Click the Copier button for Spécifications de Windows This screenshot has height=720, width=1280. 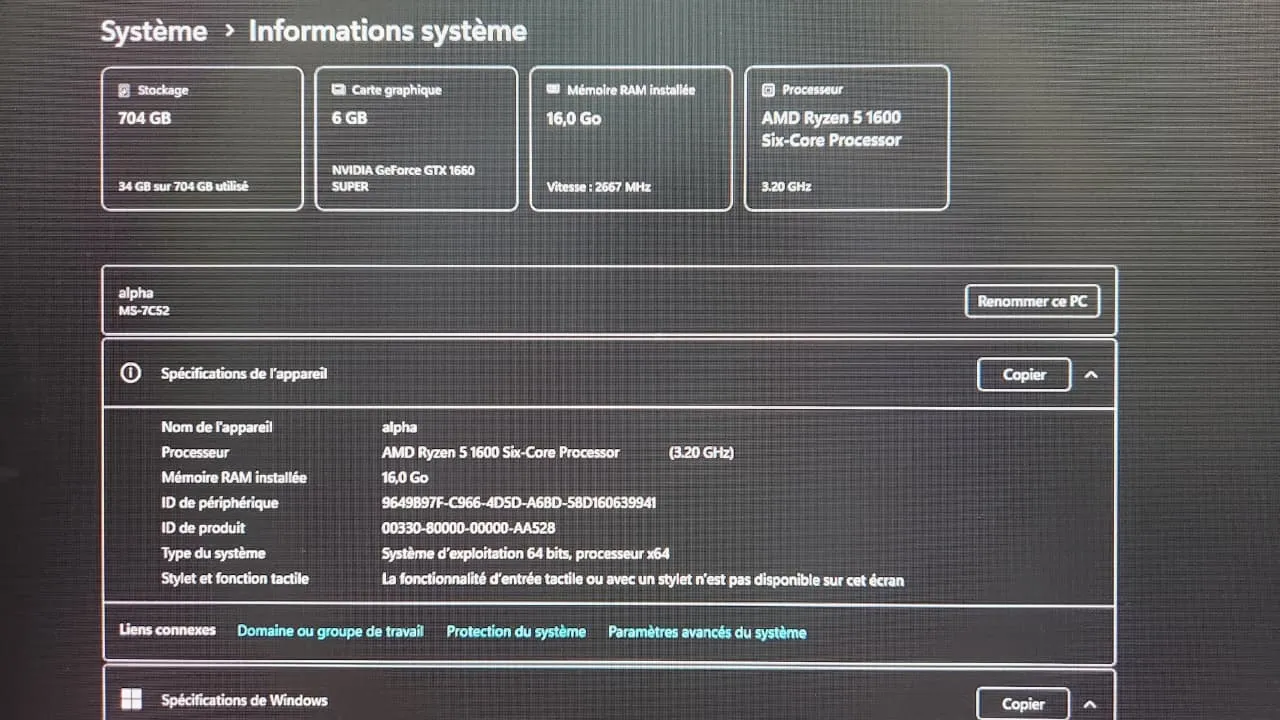click(1023, 703)
